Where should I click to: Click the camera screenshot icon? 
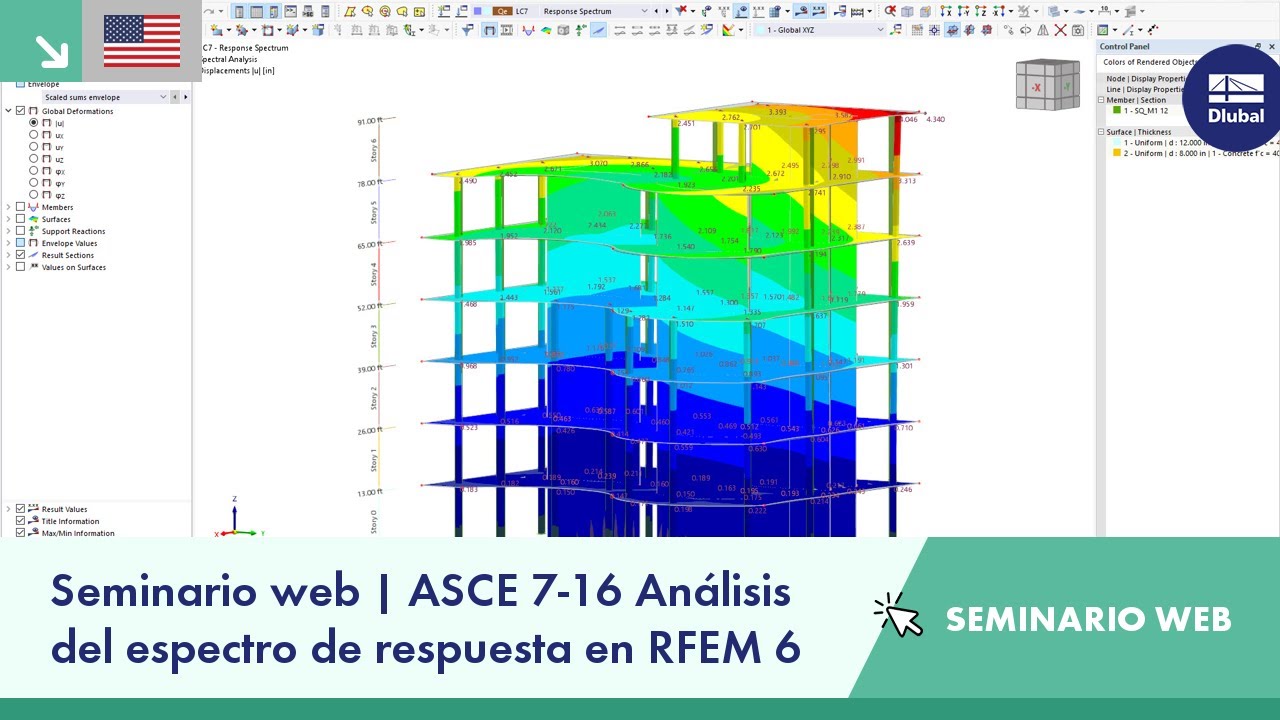click(1077, 30)
